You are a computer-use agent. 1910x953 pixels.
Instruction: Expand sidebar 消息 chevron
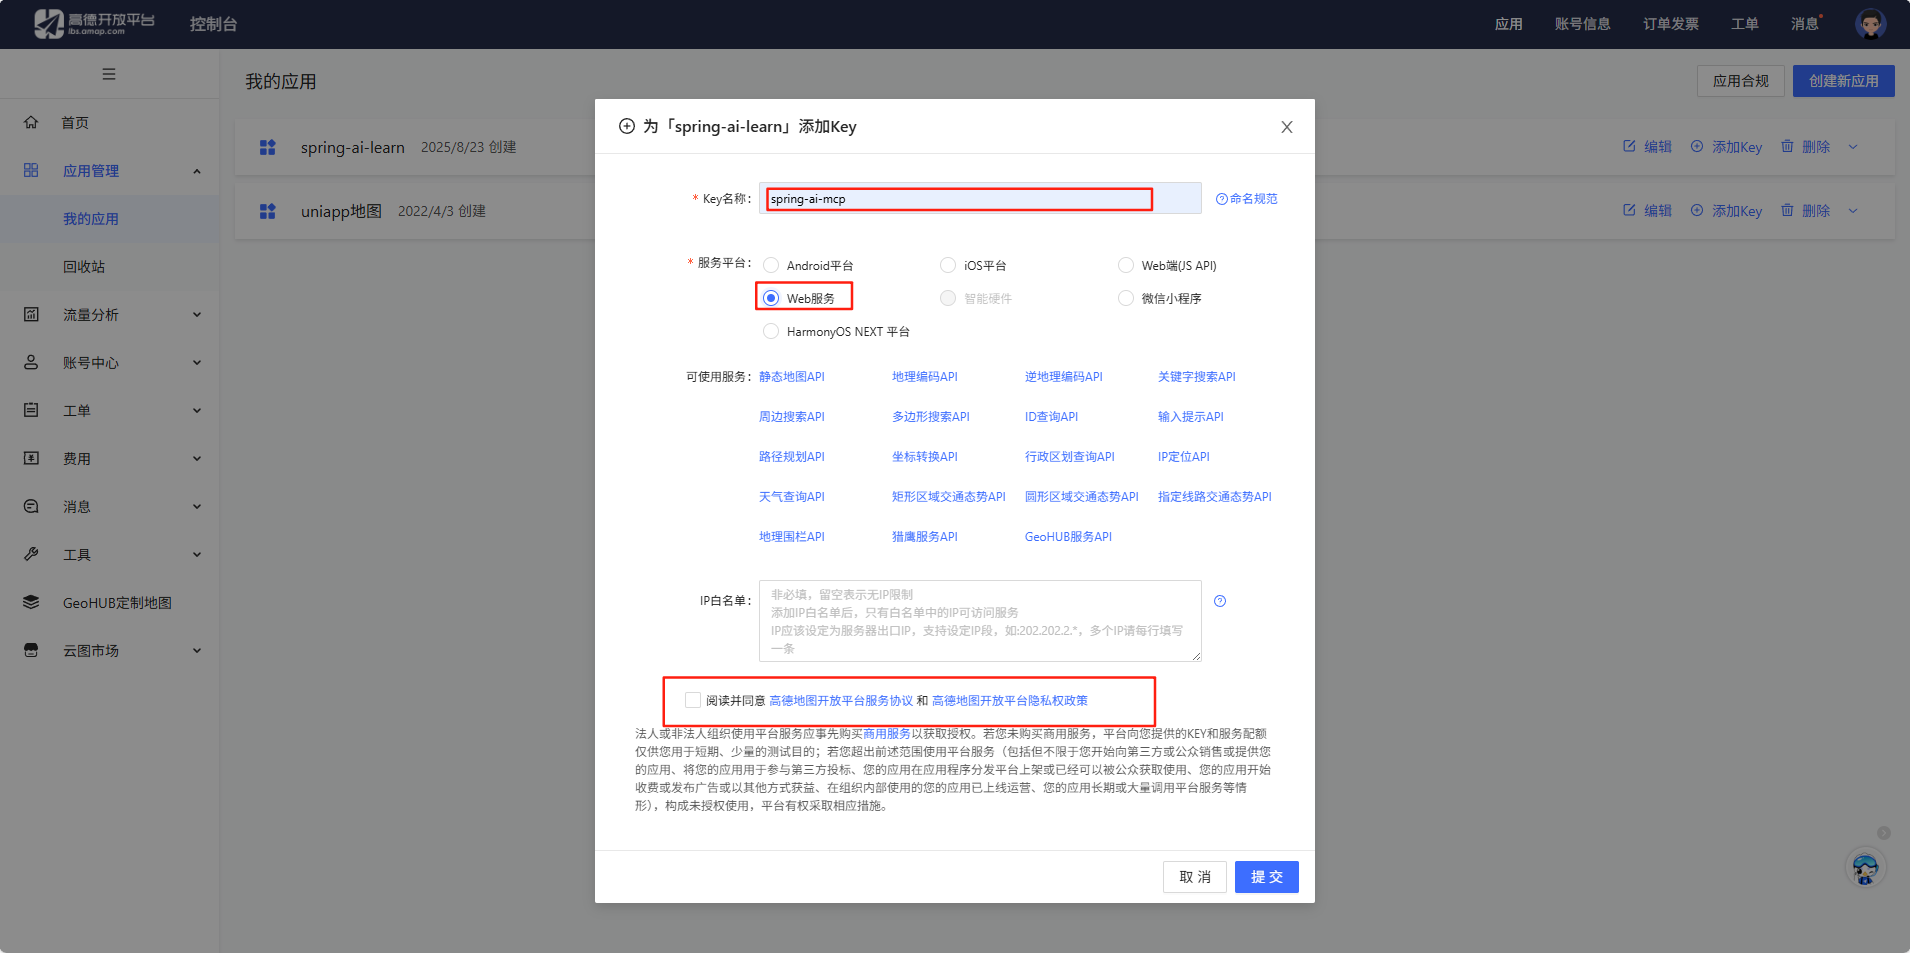click(197, 507)
